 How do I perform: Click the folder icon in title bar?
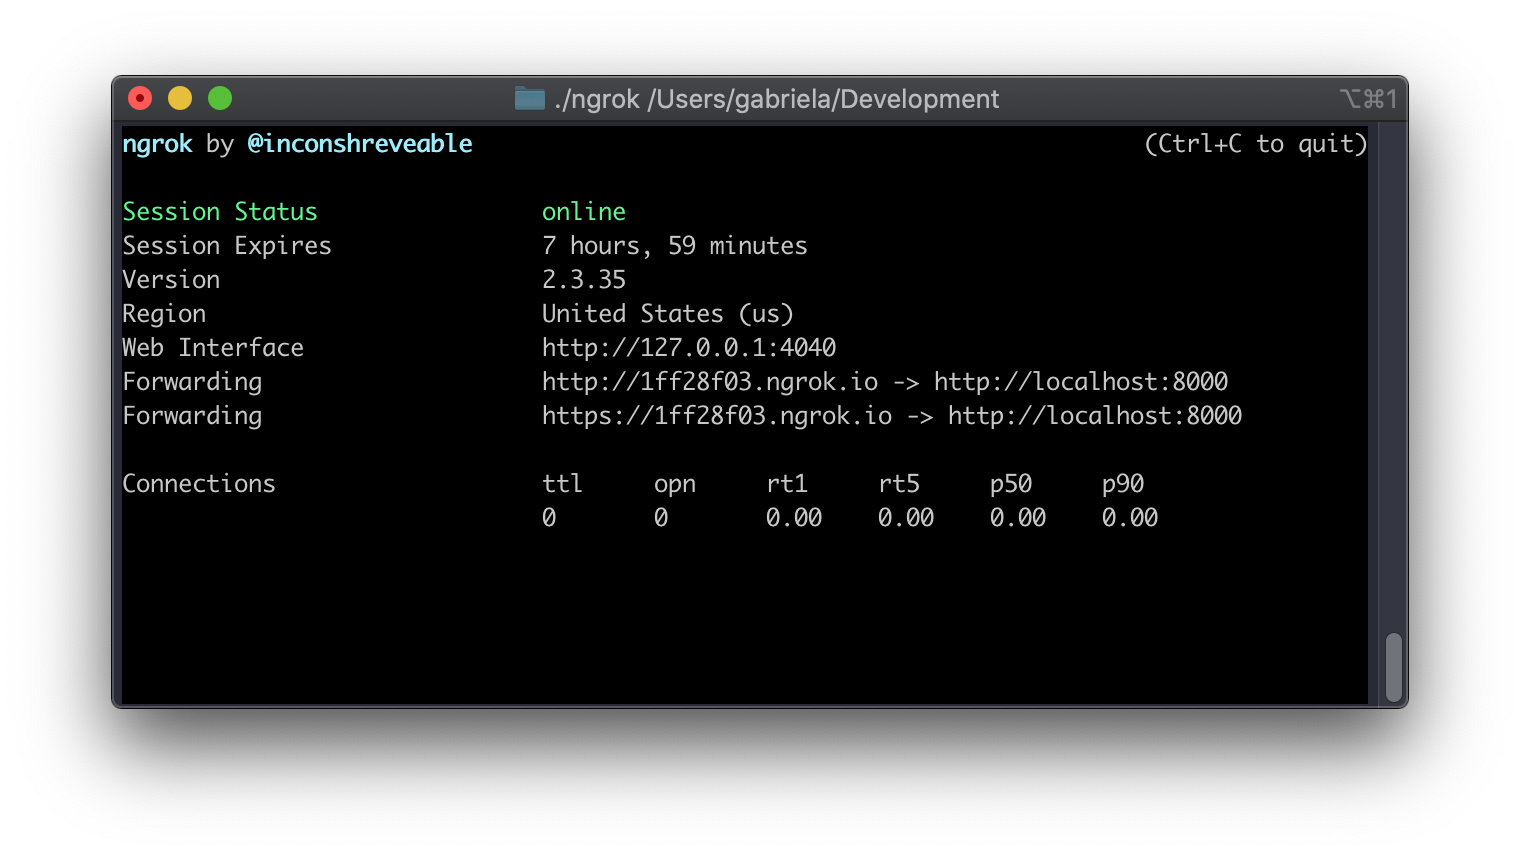[x=530, y=98]
